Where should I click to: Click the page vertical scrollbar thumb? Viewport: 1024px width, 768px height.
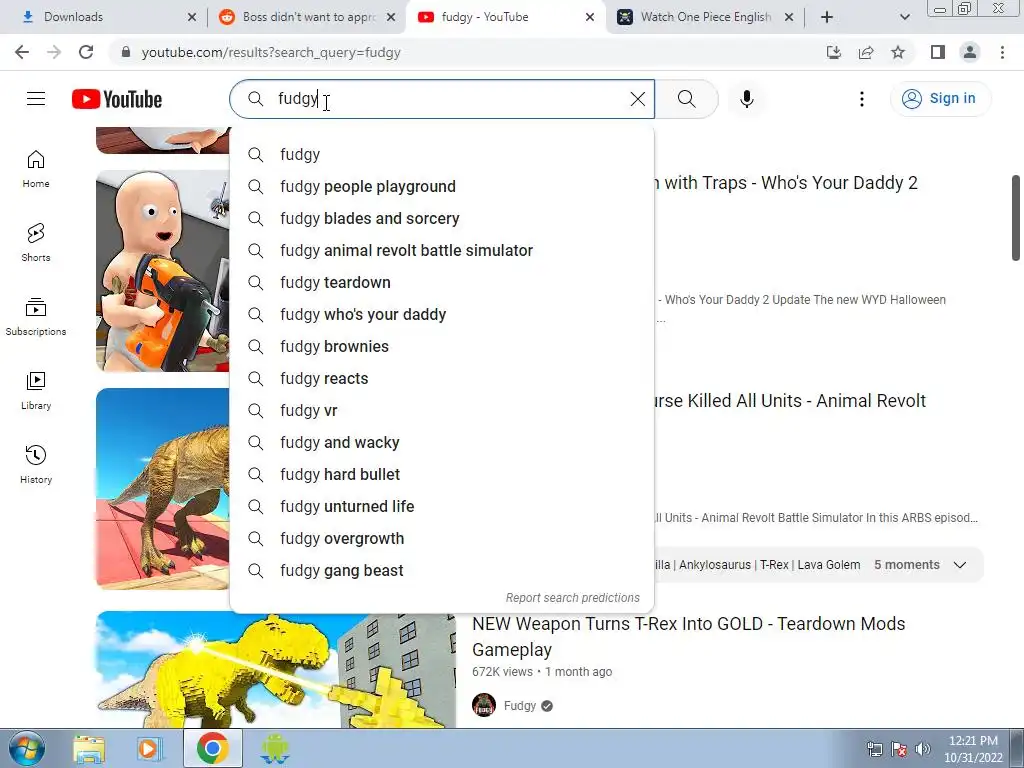point(1016,217)
